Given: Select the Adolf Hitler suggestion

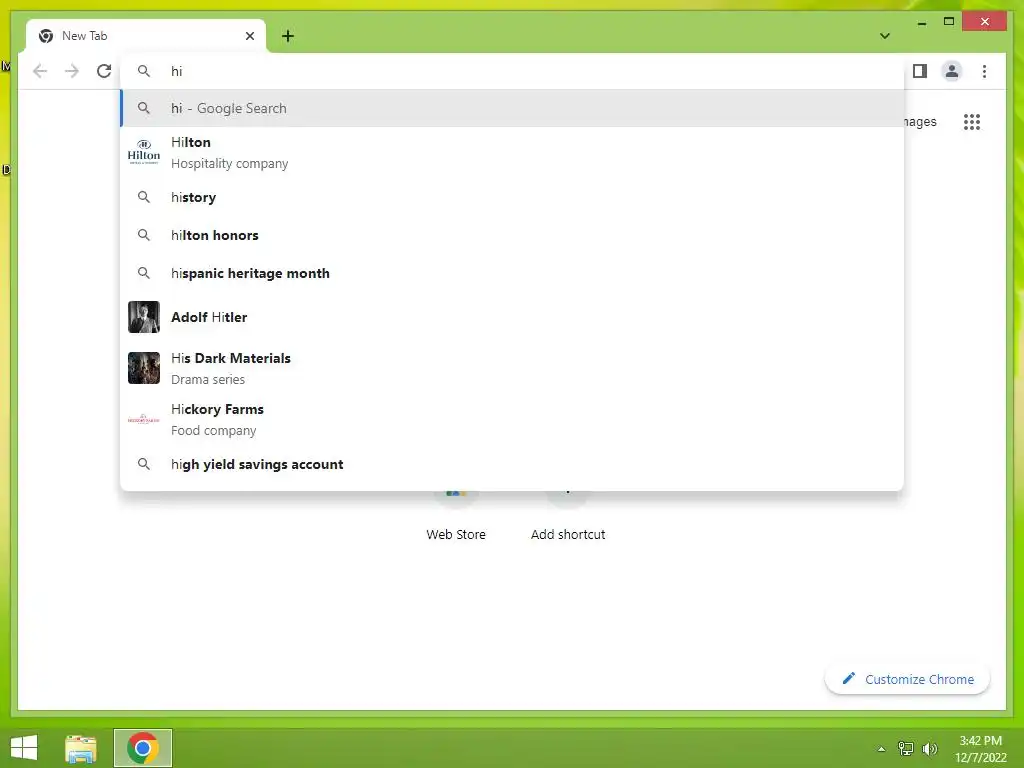Looking at the screenshot, I should click(512, 317).
